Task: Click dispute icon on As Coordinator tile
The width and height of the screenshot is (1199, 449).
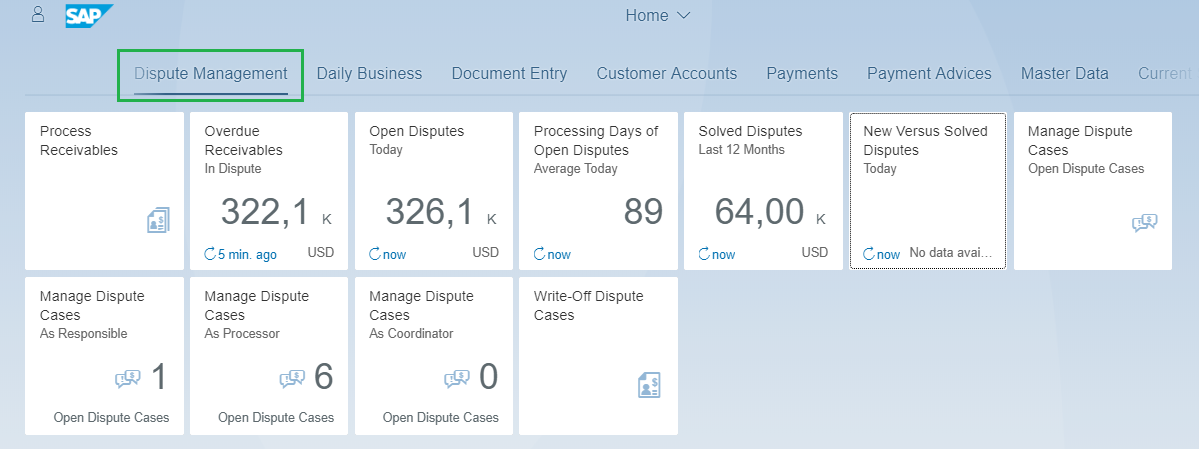Action: 457,378
